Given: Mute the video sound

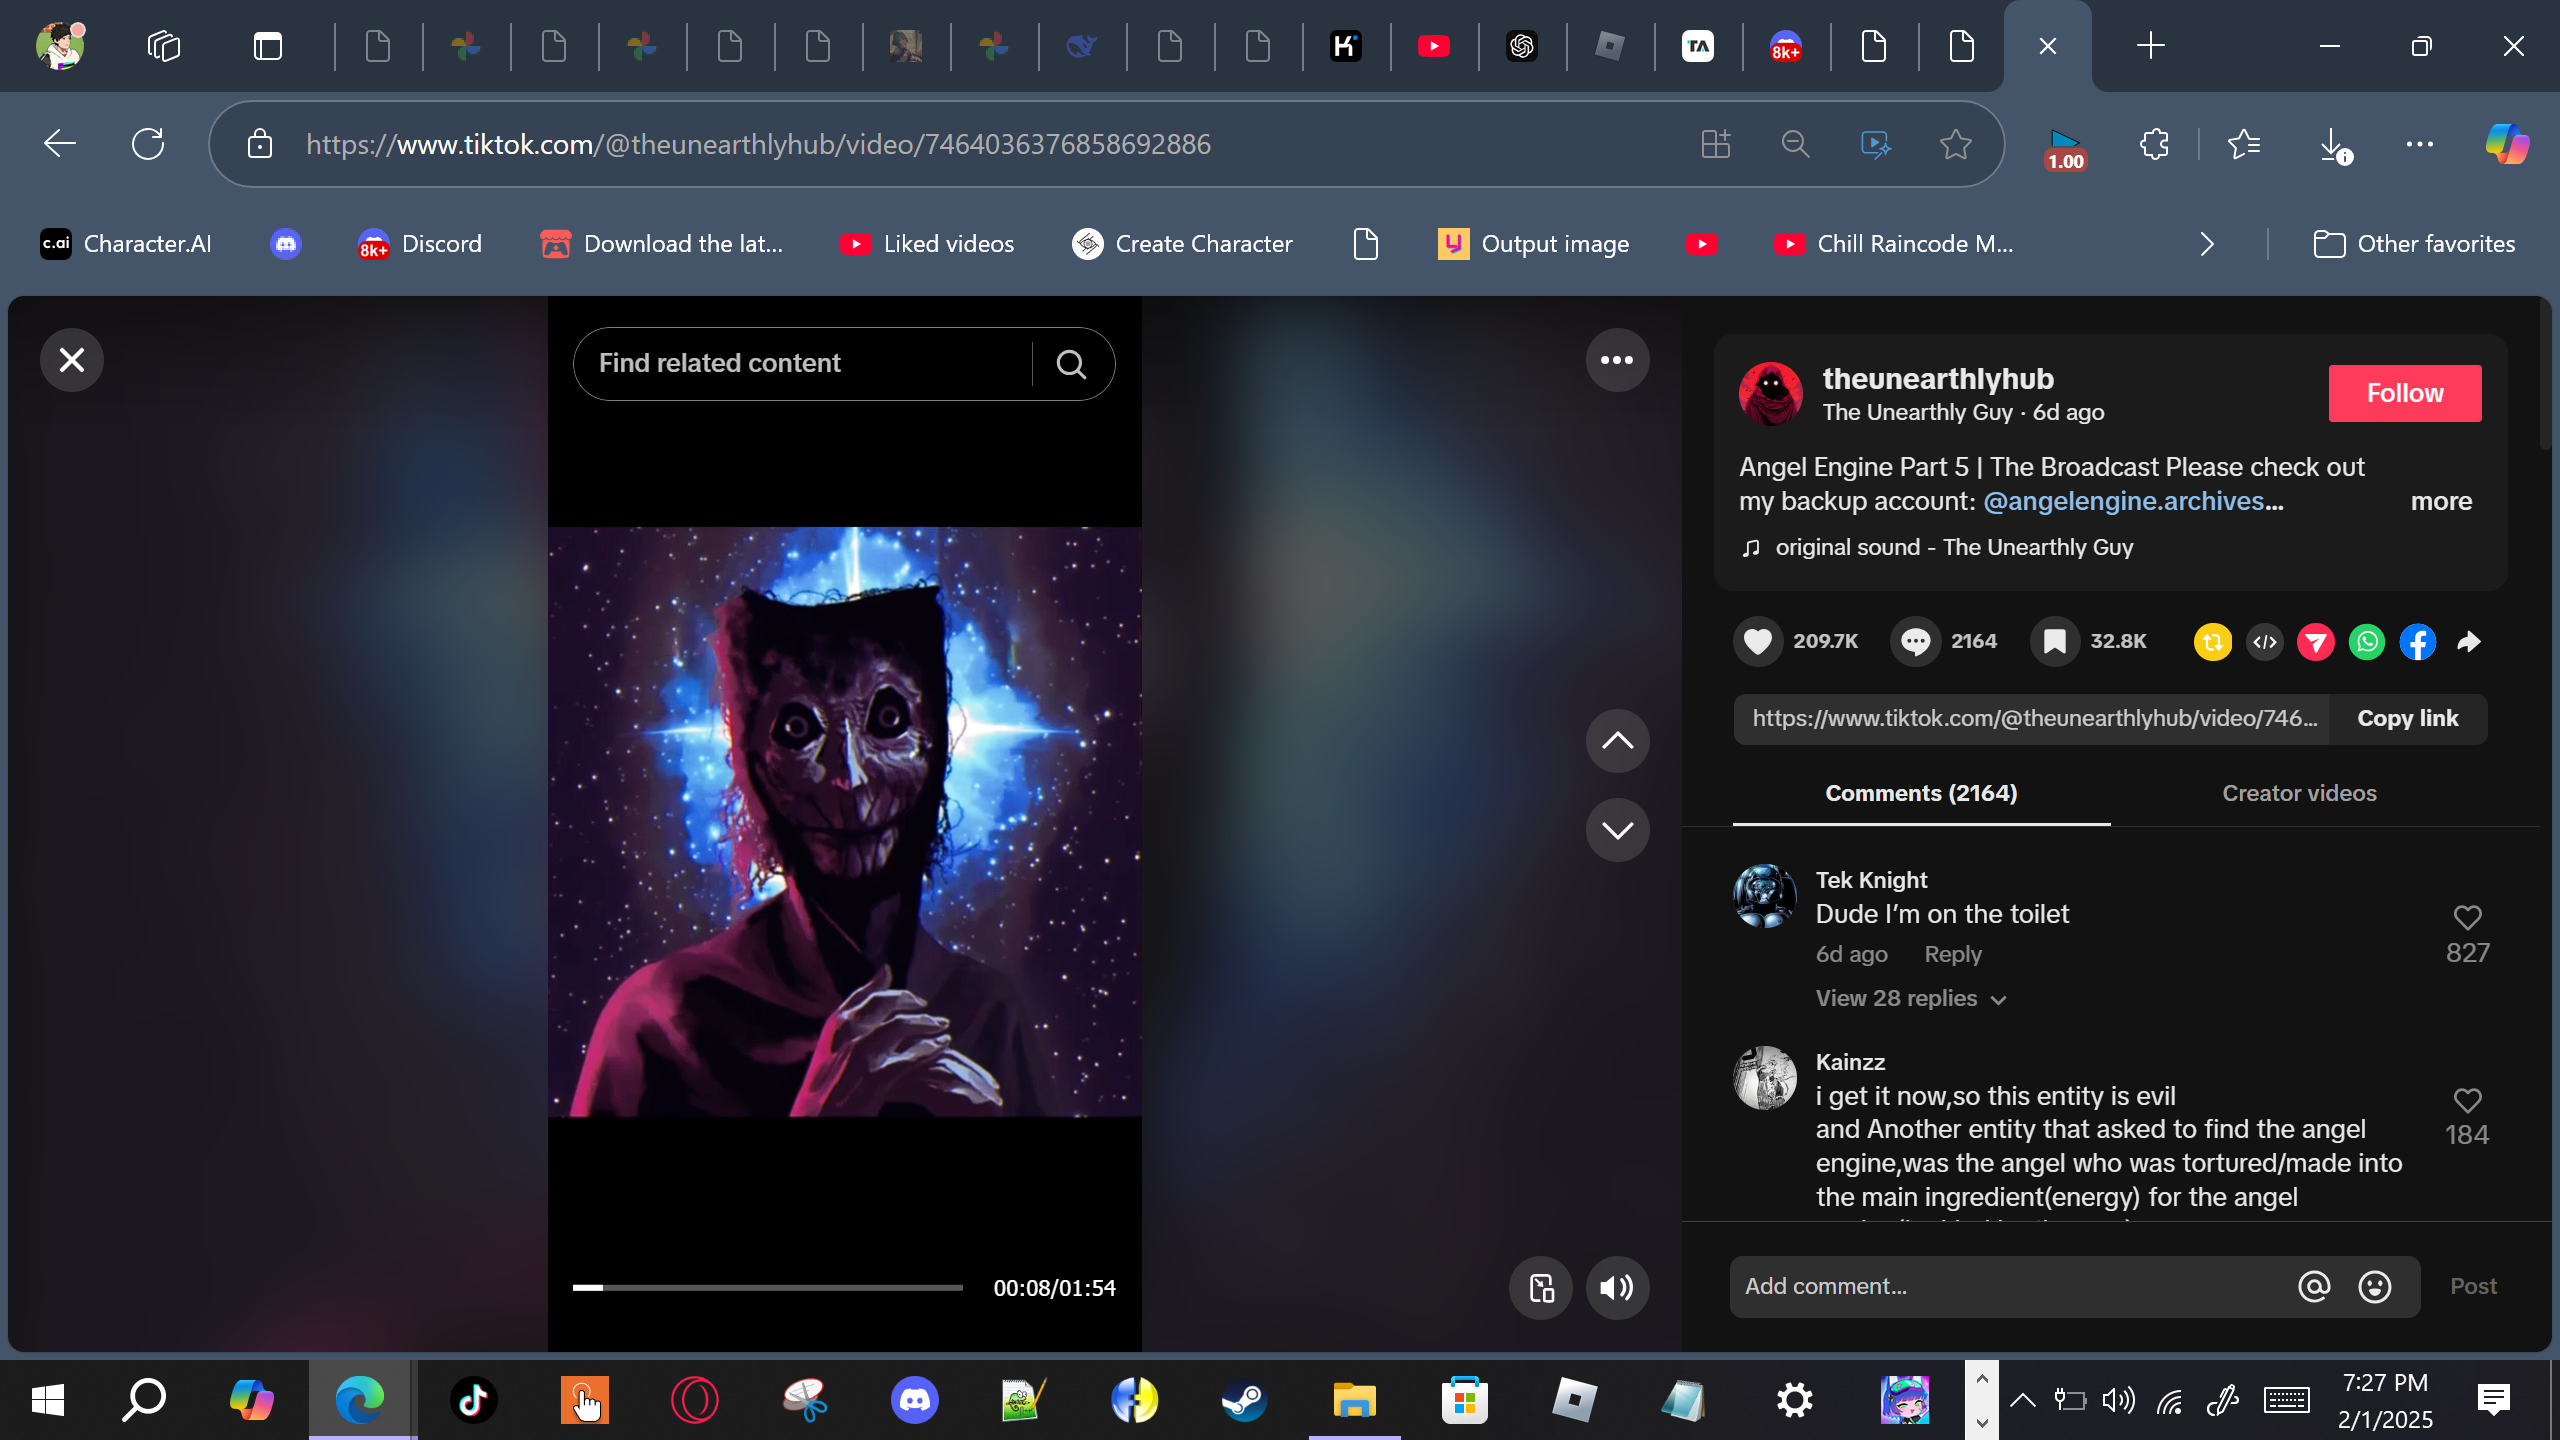Looking at the screenshot, I should (x=1616, y=1288).
